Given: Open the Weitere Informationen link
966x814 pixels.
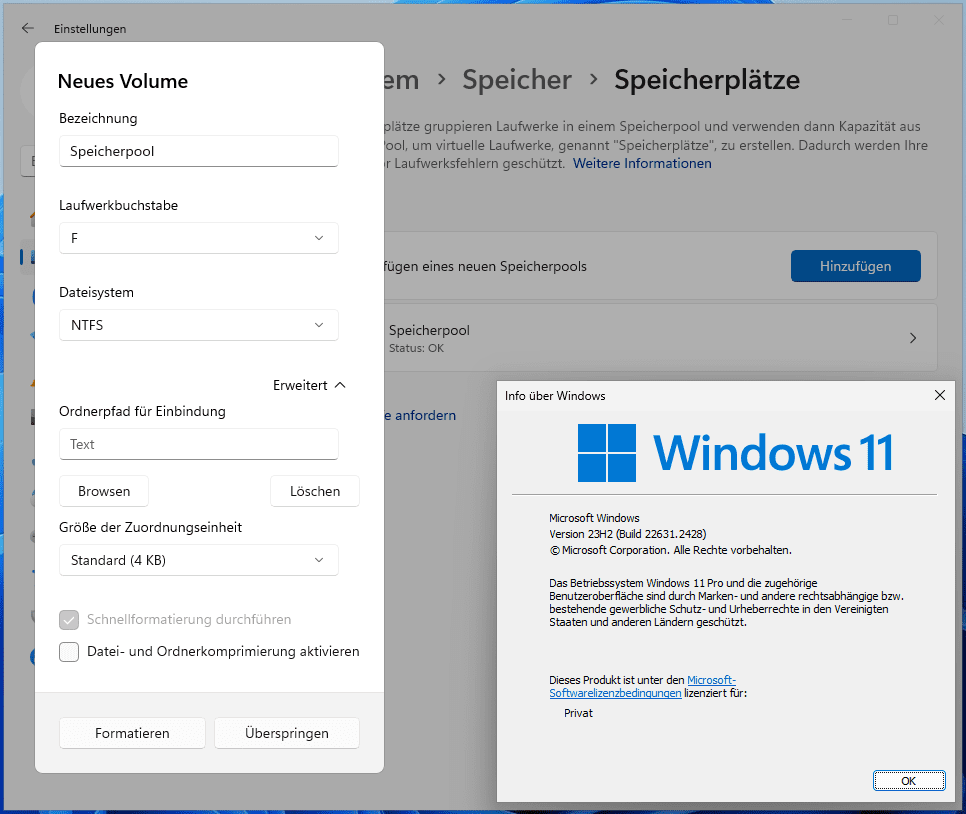Looking at the screenshot, I should 642,163.
